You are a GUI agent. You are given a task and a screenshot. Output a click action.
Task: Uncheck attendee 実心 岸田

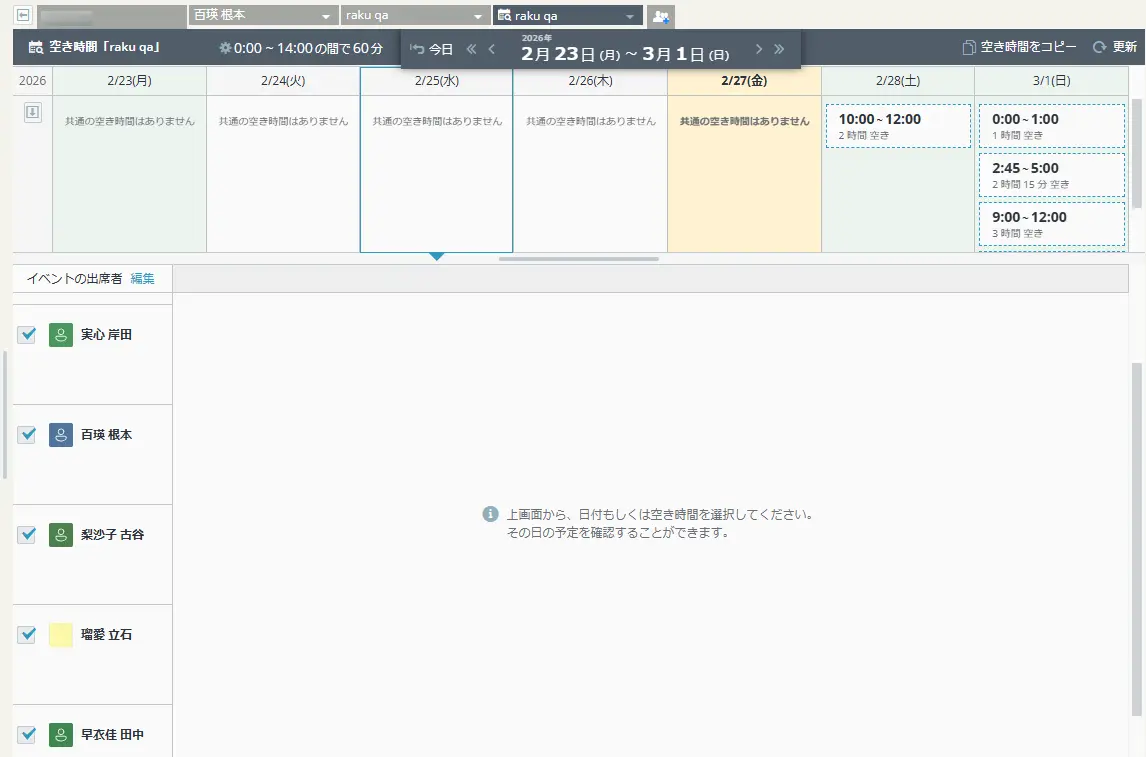(27, 335)
